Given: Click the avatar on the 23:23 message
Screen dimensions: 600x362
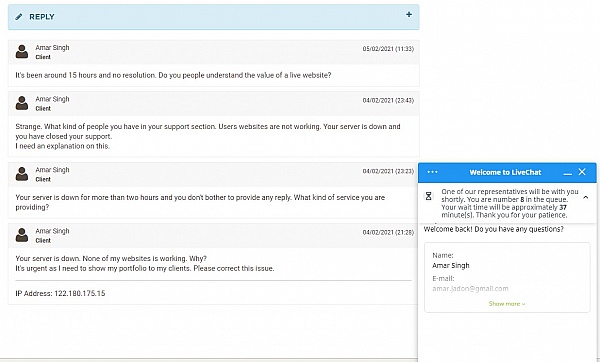Looking at the screenshot, I should point(22,174).
